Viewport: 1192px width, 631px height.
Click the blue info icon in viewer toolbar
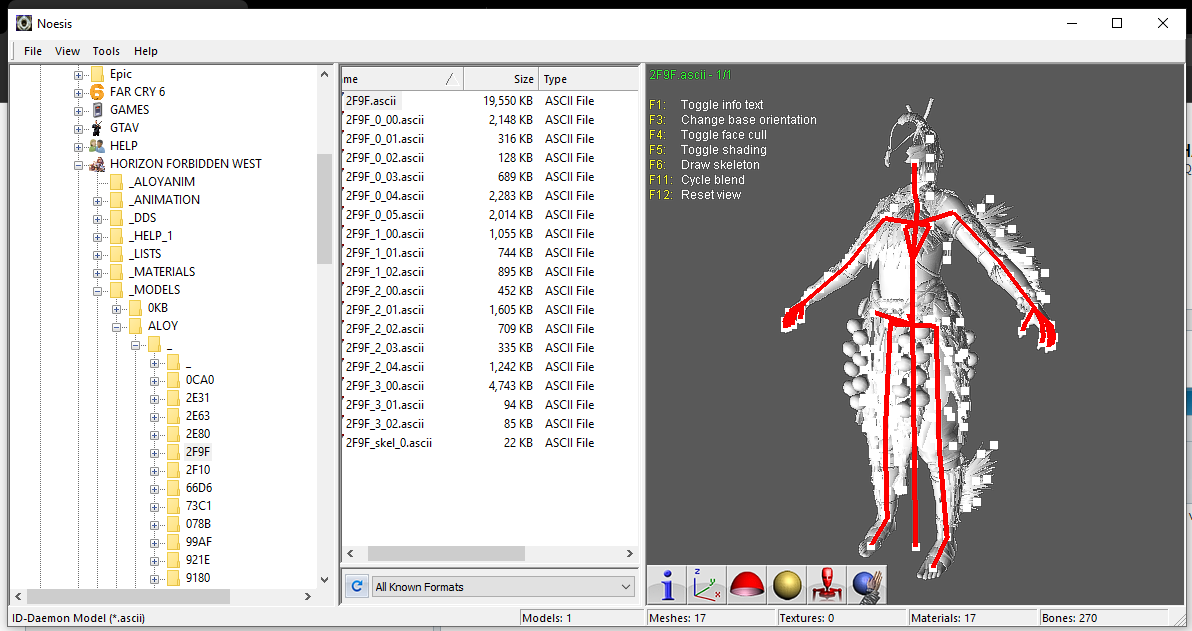tap(667, 585)
